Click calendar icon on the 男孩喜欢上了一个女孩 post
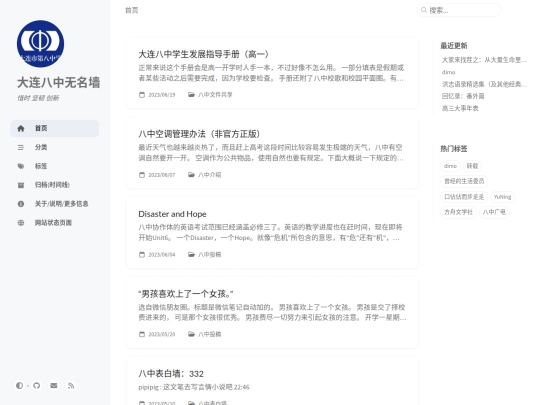Viewport: 540px width, 405px height. (142, 334)
